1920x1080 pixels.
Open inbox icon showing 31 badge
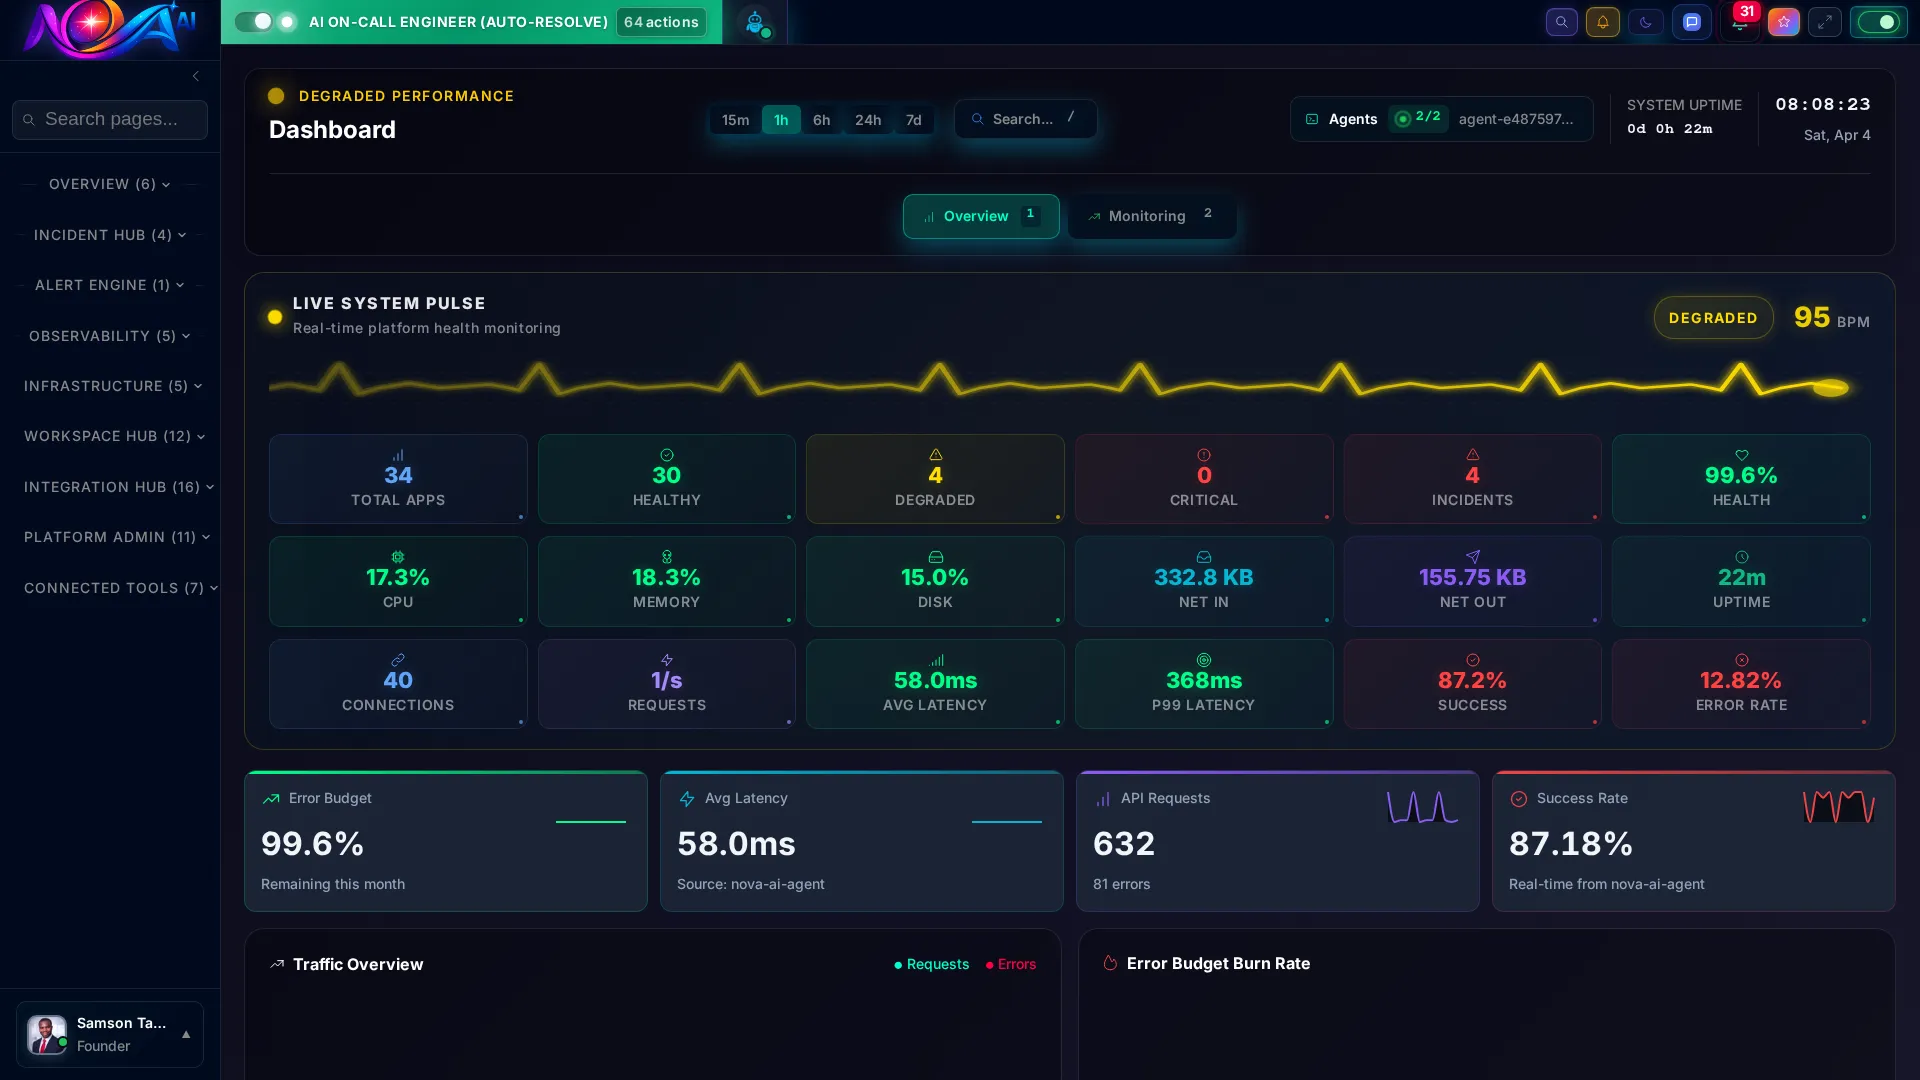coord(1740,22)
